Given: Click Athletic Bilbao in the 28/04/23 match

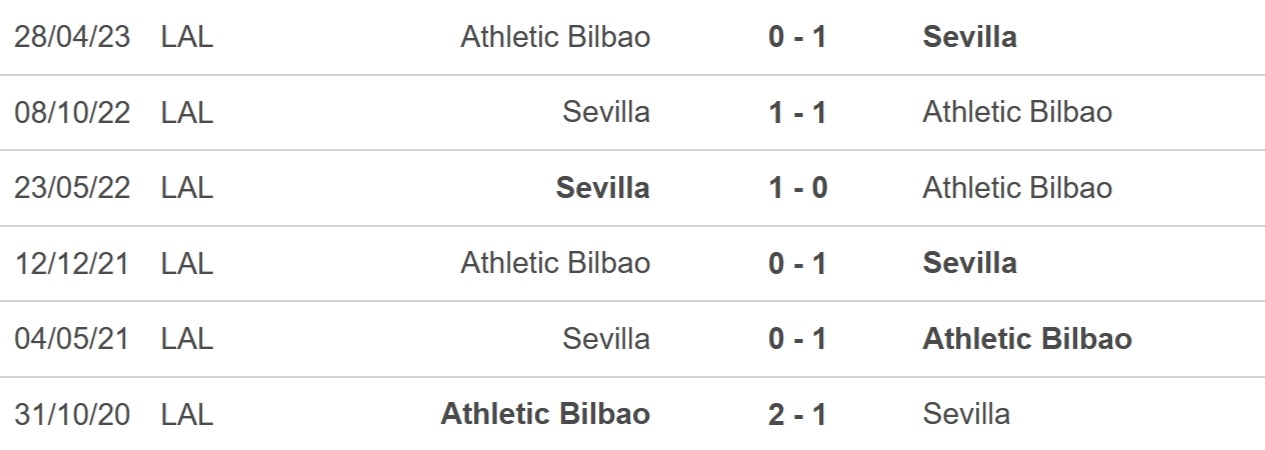Looking at the screenshot, I should 555,37.
